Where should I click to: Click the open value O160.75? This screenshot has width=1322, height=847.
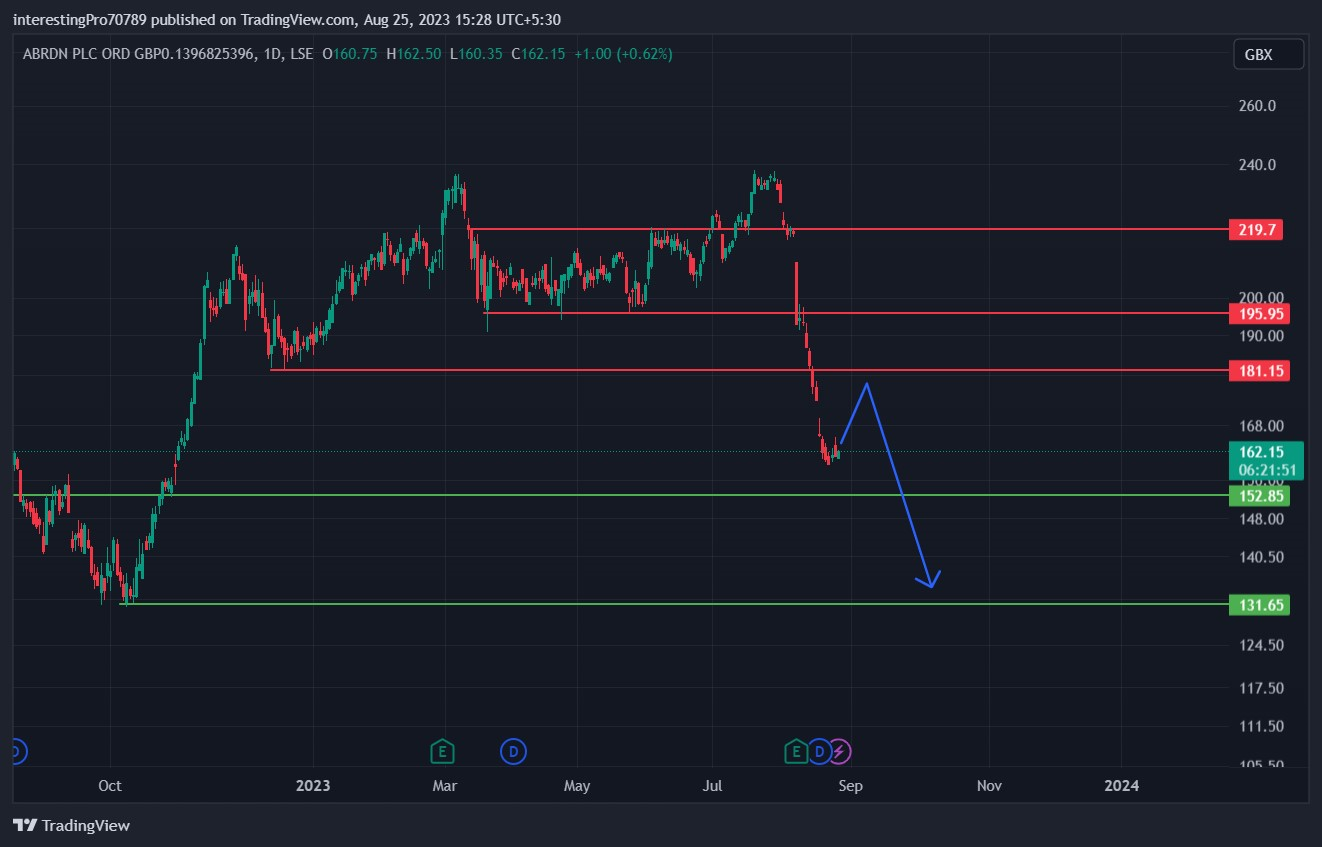point(349,54)
